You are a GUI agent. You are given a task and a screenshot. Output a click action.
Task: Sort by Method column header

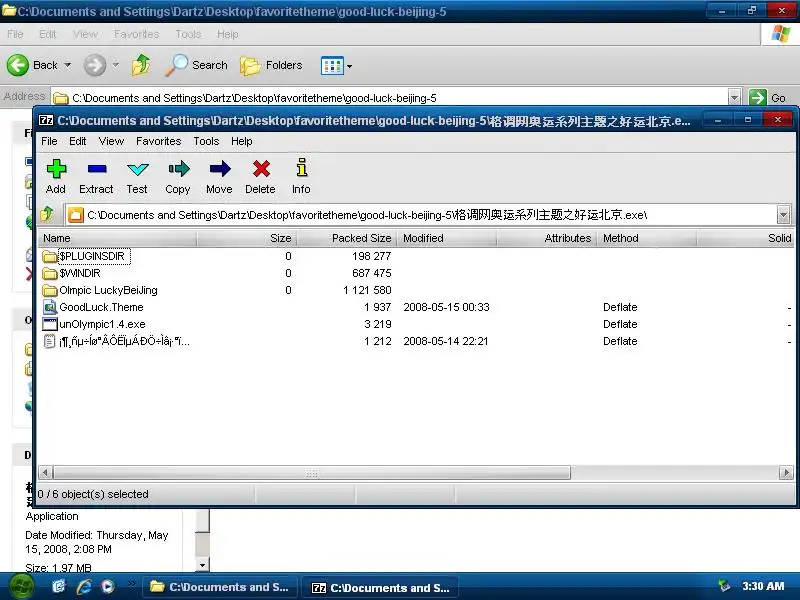pyautogui.click(x=647, y=238)
